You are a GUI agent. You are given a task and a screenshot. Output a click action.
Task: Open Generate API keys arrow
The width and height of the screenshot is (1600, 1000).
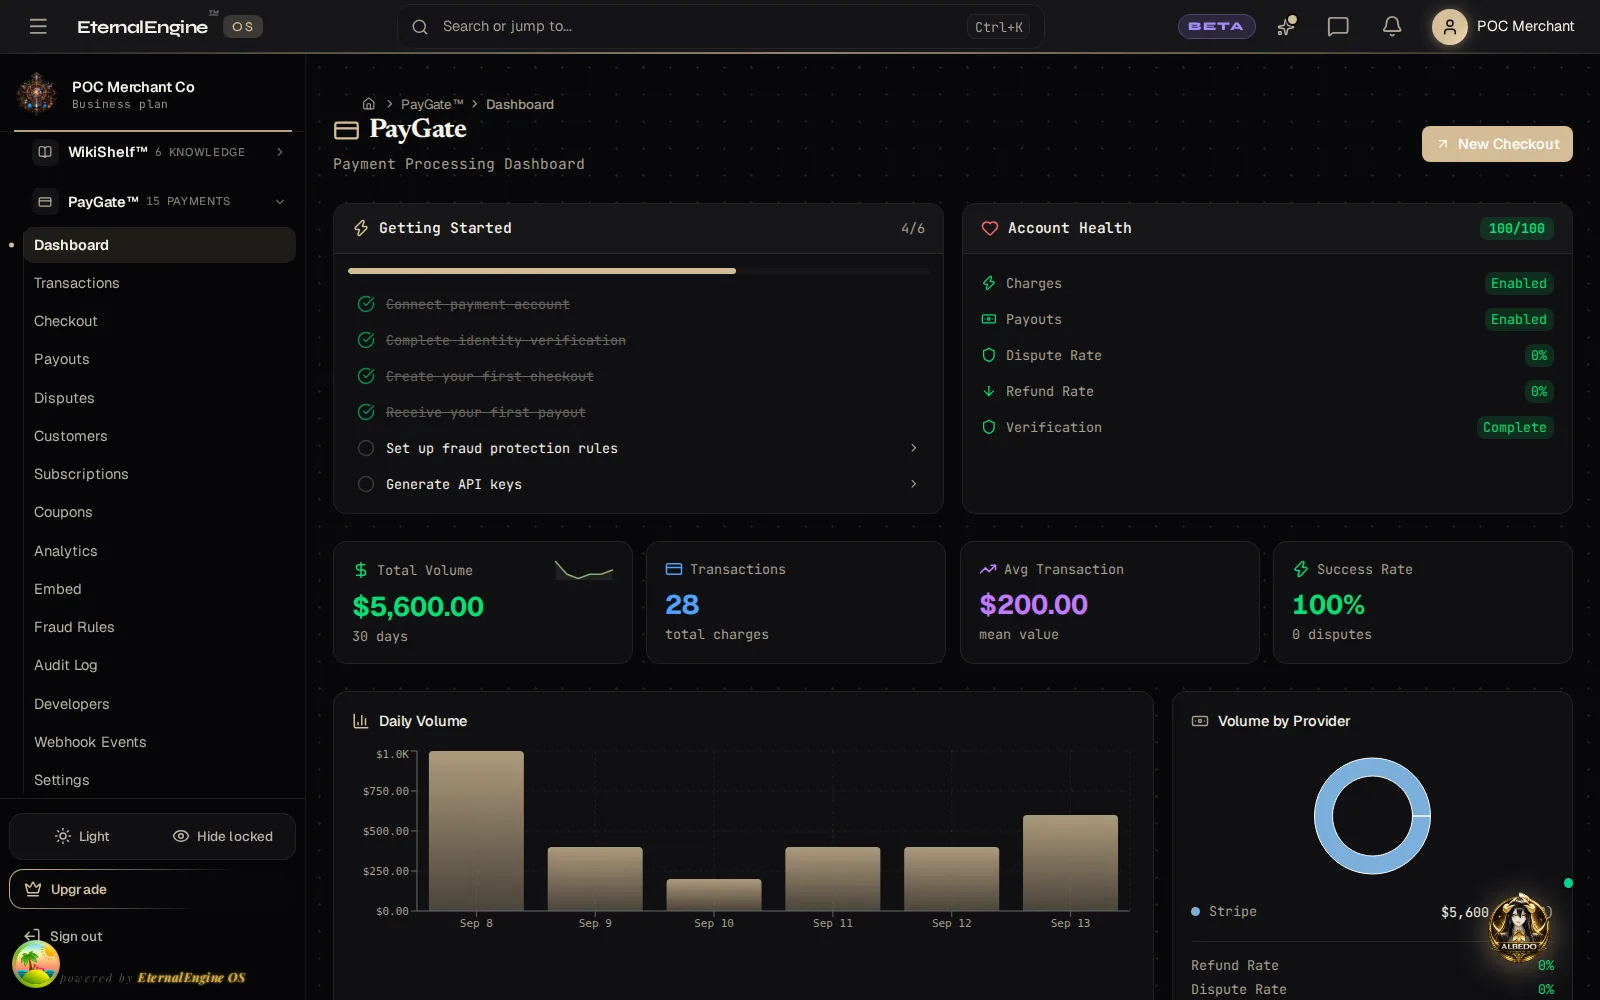coord(913,484)
